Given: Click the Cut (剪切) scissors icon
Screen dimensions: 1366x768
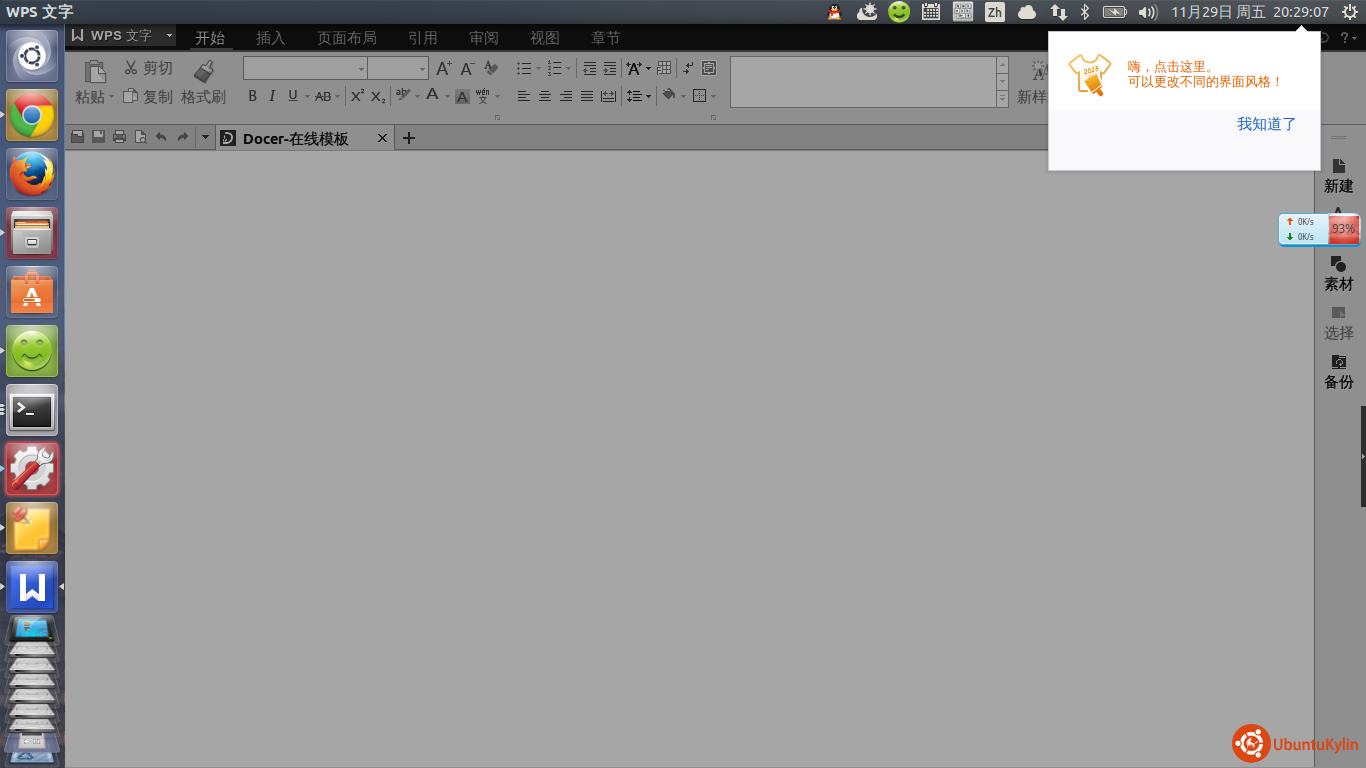Looking at the screenshot, I should (131, 68).
